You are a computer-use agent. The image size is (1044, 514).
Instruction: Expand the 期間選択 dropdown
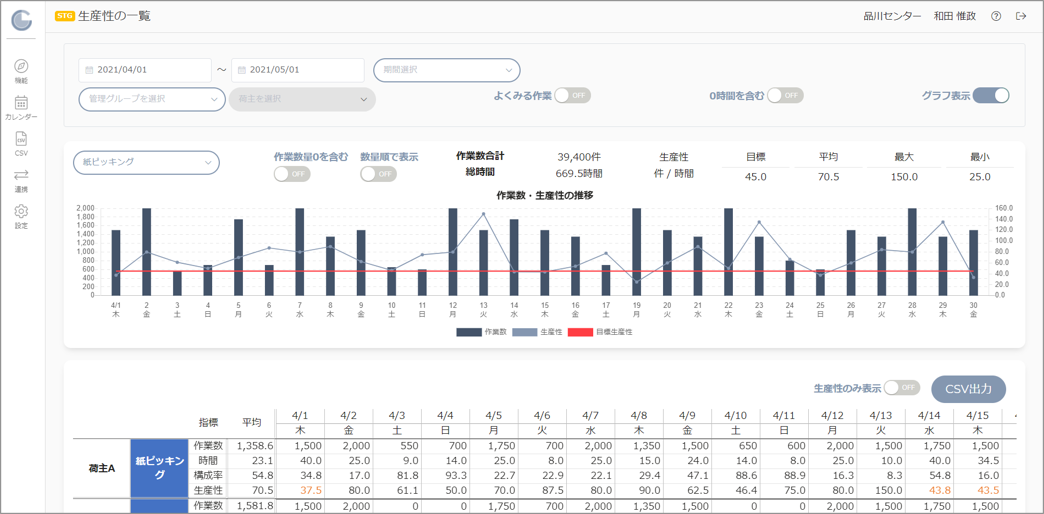(x=447, y=70)
